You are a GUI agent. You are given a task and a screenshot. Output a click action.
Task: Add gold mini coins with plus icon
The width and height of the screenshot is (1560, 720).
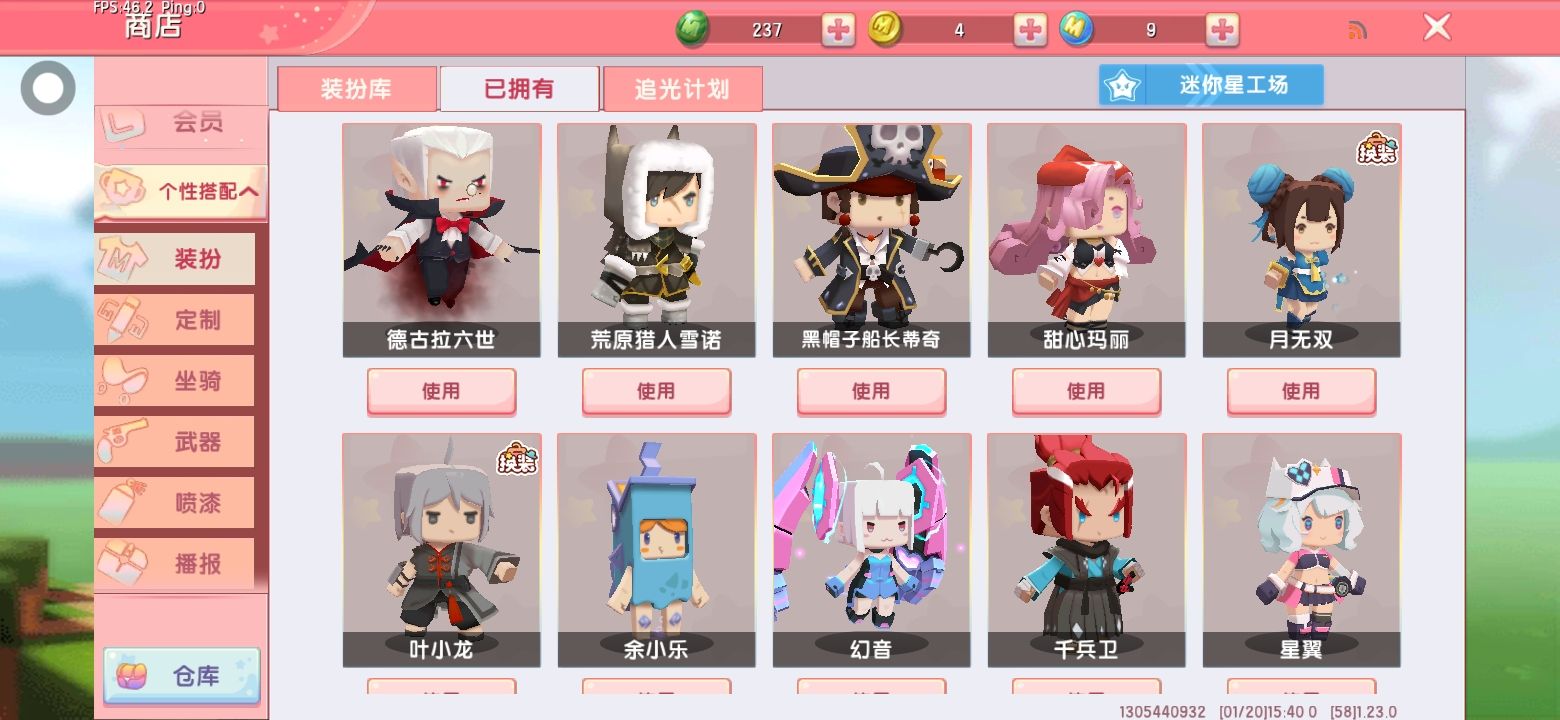click(1030, 30)
